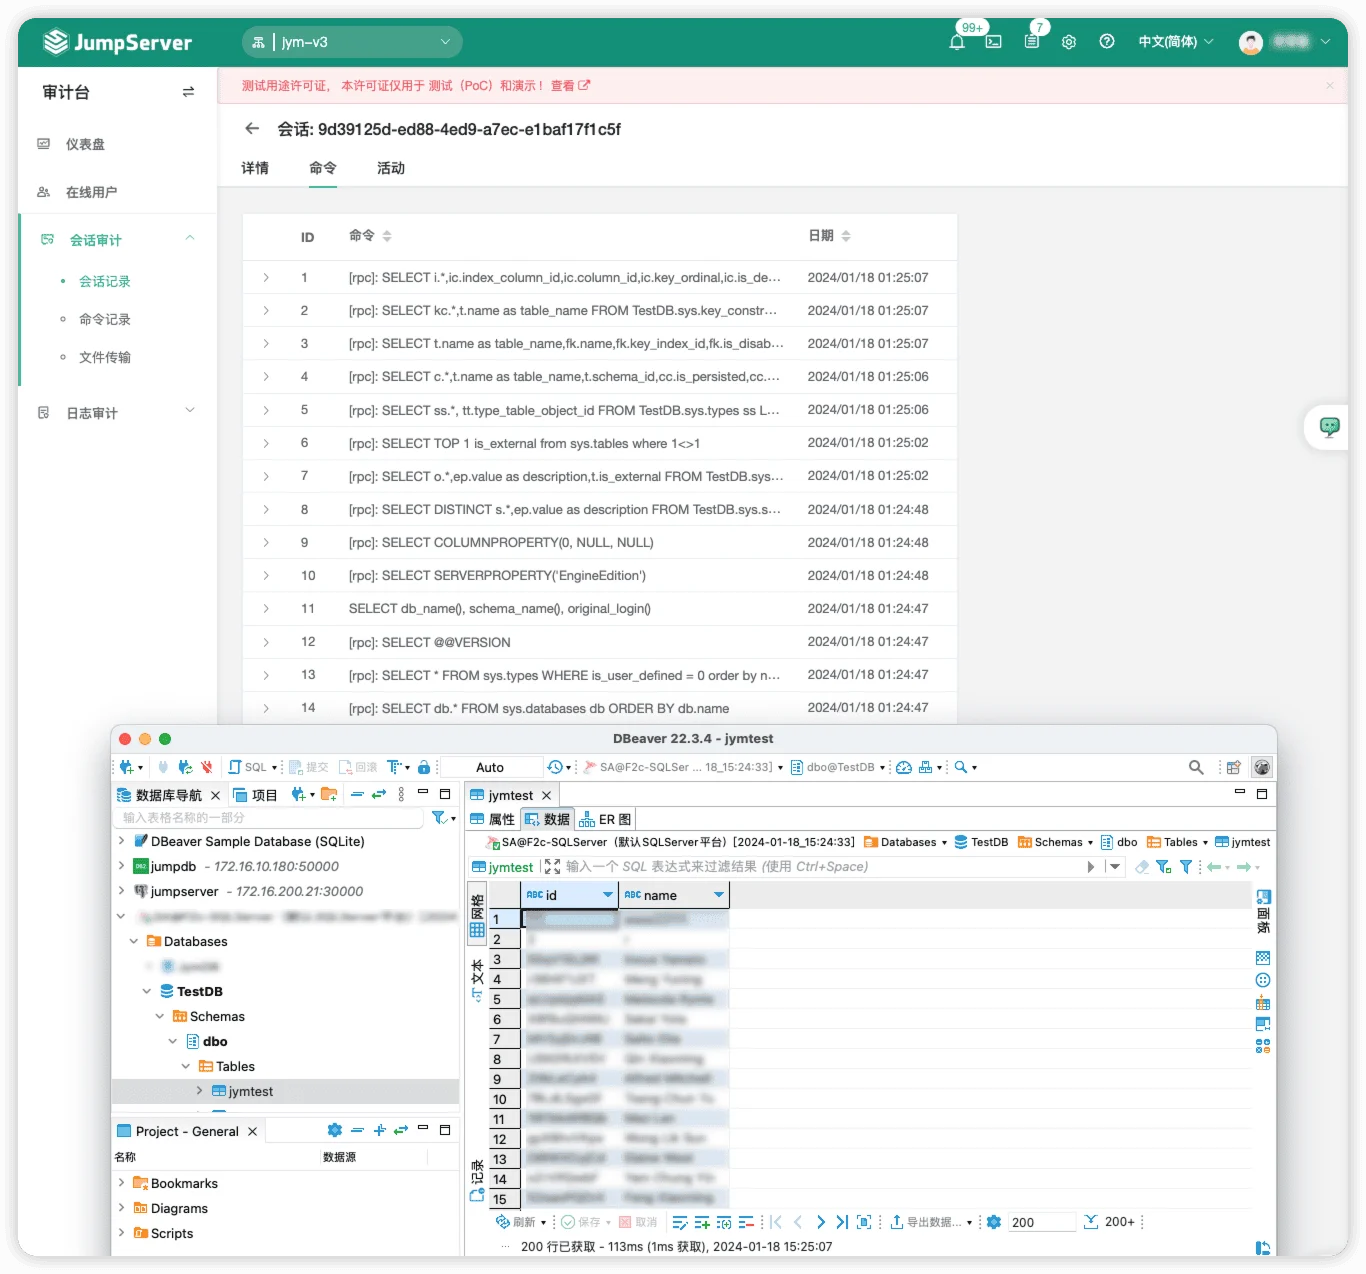
Task: Open the web terminal icon in JumpServer header
Action: coord(993,42)
